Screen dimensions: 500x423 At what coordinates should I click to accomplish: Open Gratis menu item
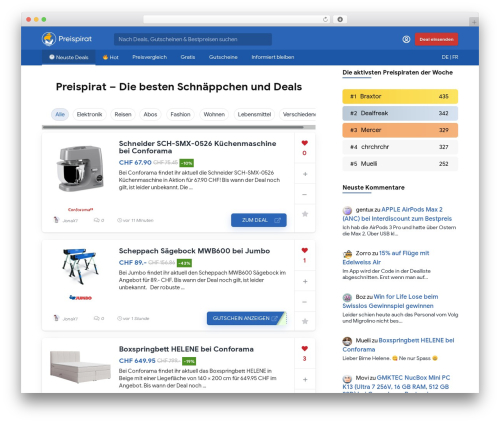188,57
